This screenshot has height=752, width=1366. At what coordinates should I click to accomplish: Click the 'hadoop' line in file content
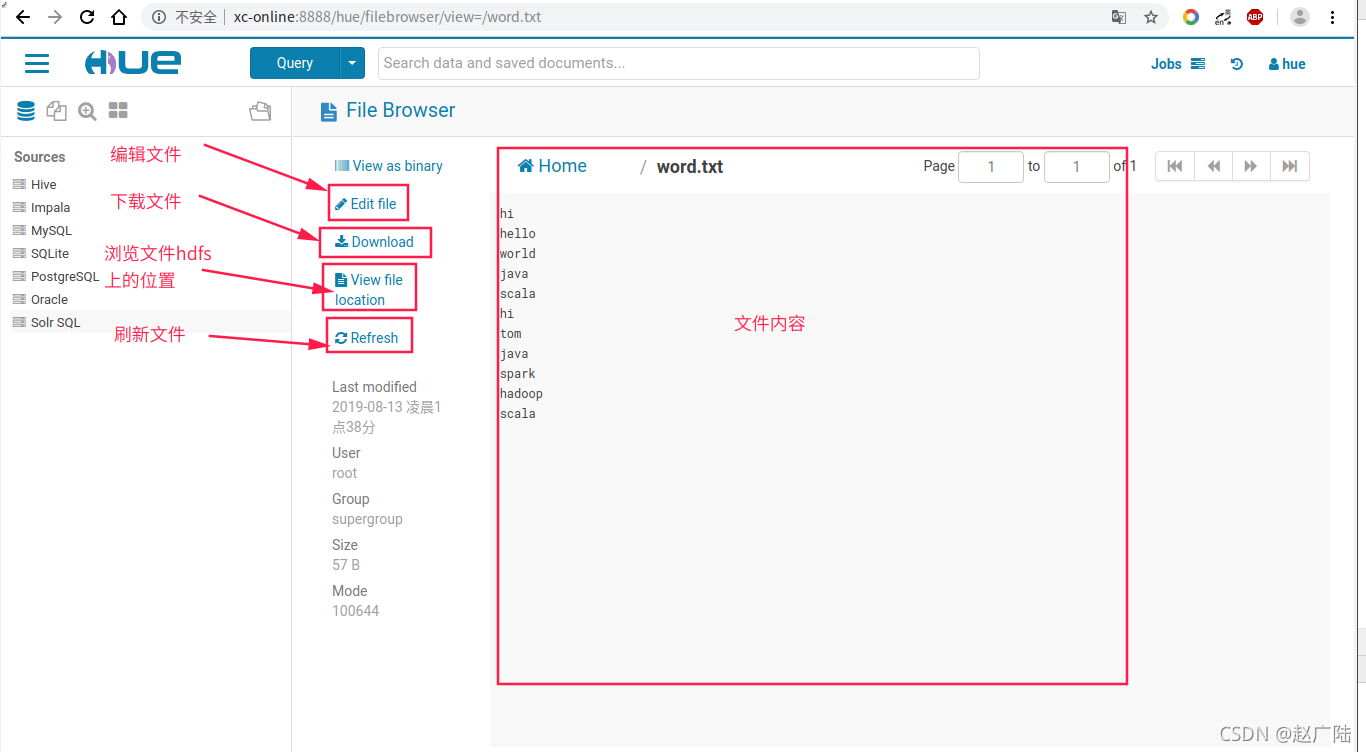521,394
